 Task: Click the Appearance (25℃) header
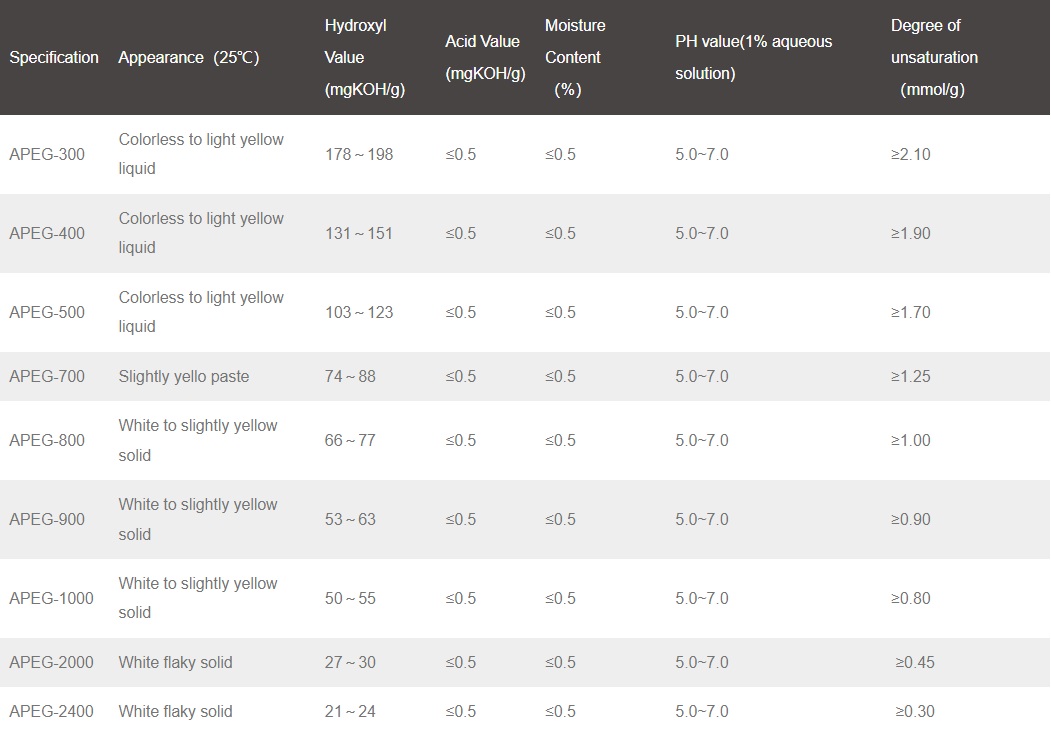pos(188,58)
